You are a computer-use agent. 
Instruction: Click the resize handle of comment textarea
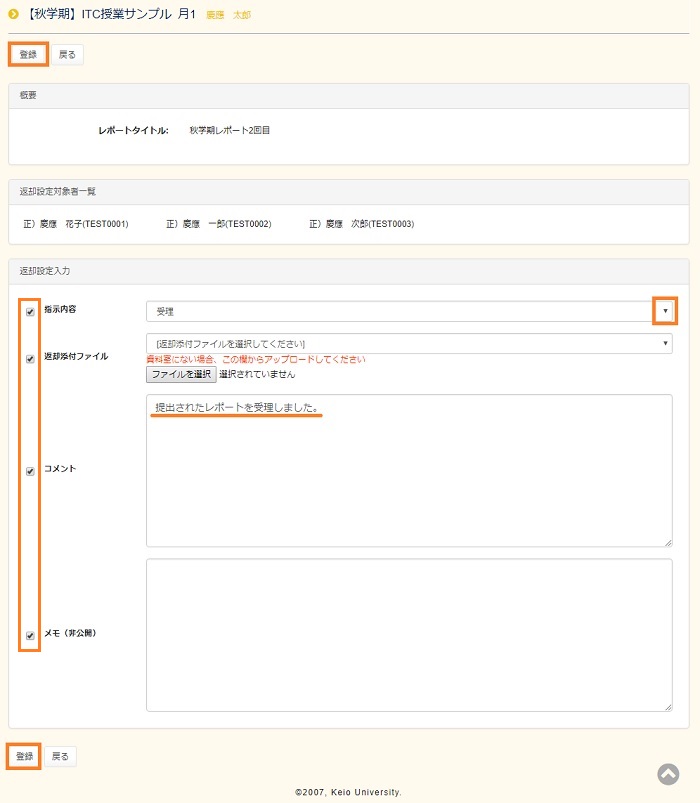tap(667, 542)
